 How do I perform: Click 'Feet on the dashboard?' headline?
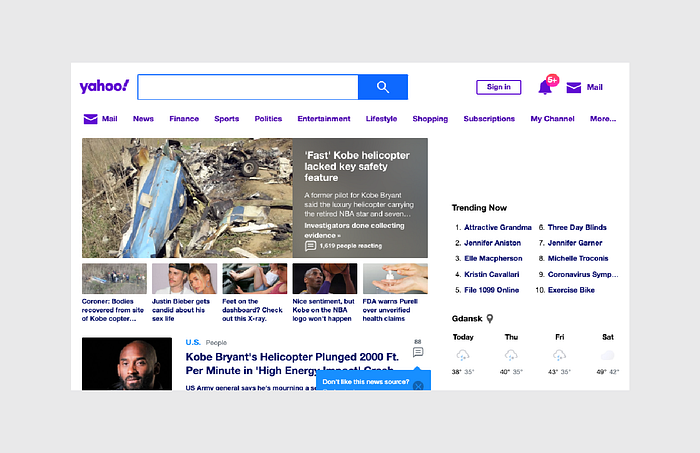pyautogui.click(x=253, y=310)
